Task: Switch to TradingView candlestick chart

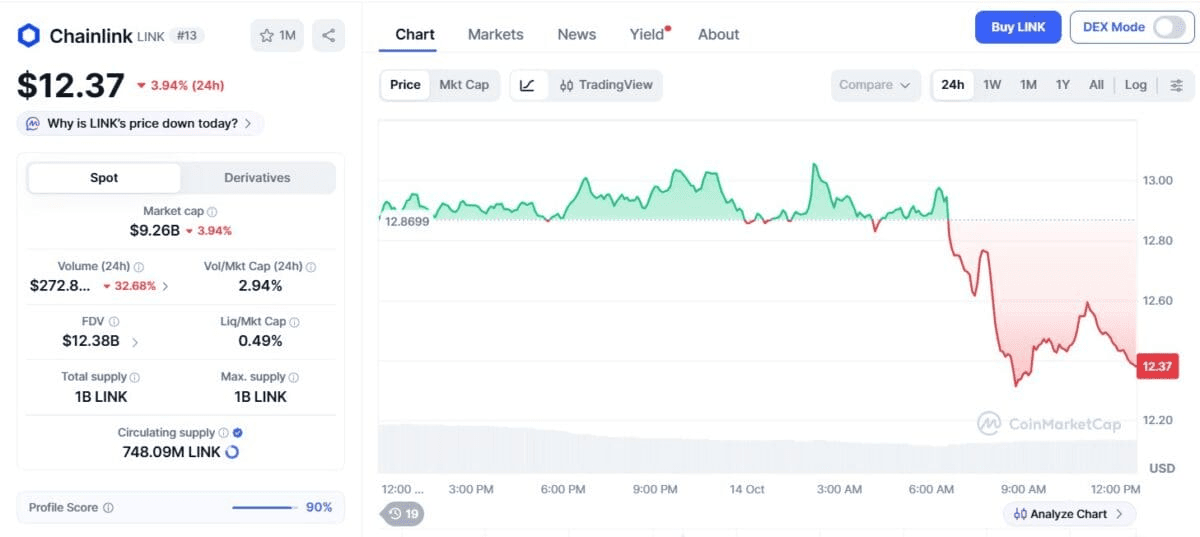Action: 605,85
